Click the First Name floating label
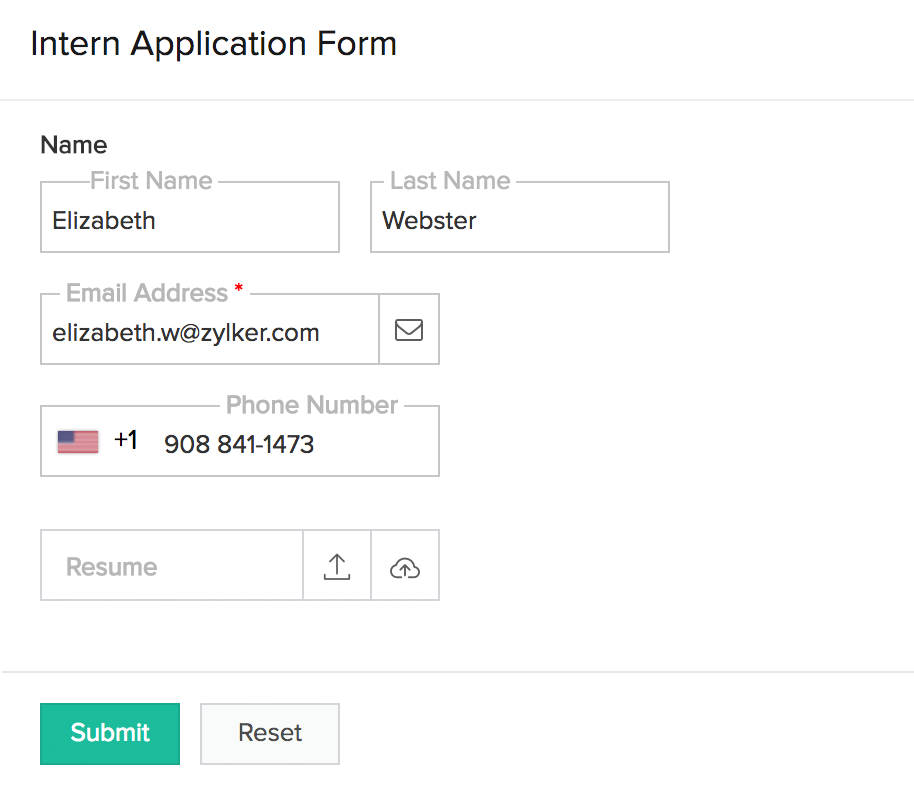Viewport: 914px width, 802px height. tap(151, 181)
